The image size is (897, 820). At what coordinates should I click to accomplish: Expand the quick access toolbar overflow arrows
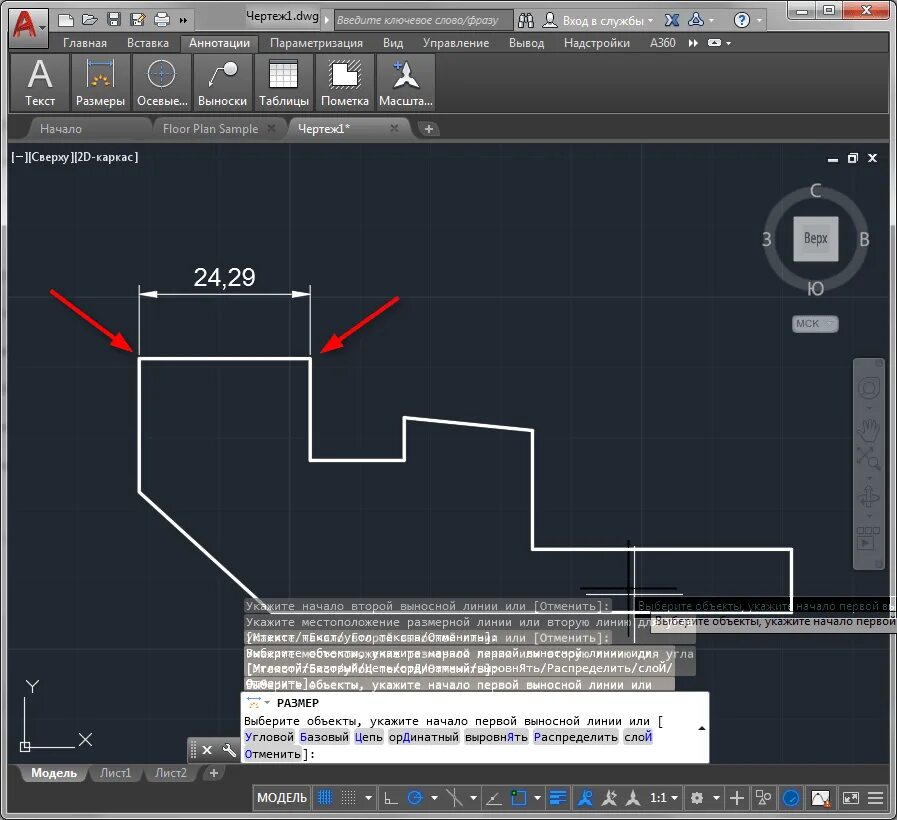coord(183,21)
